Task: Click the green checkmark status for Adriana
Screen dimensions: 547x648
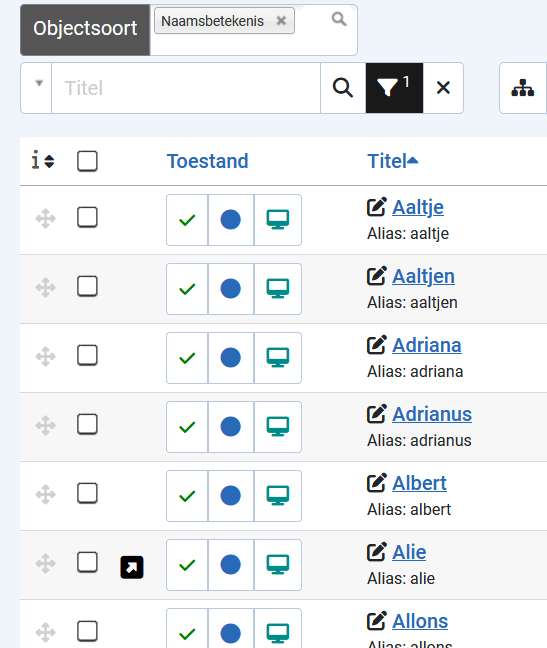Action: point(187,358)
